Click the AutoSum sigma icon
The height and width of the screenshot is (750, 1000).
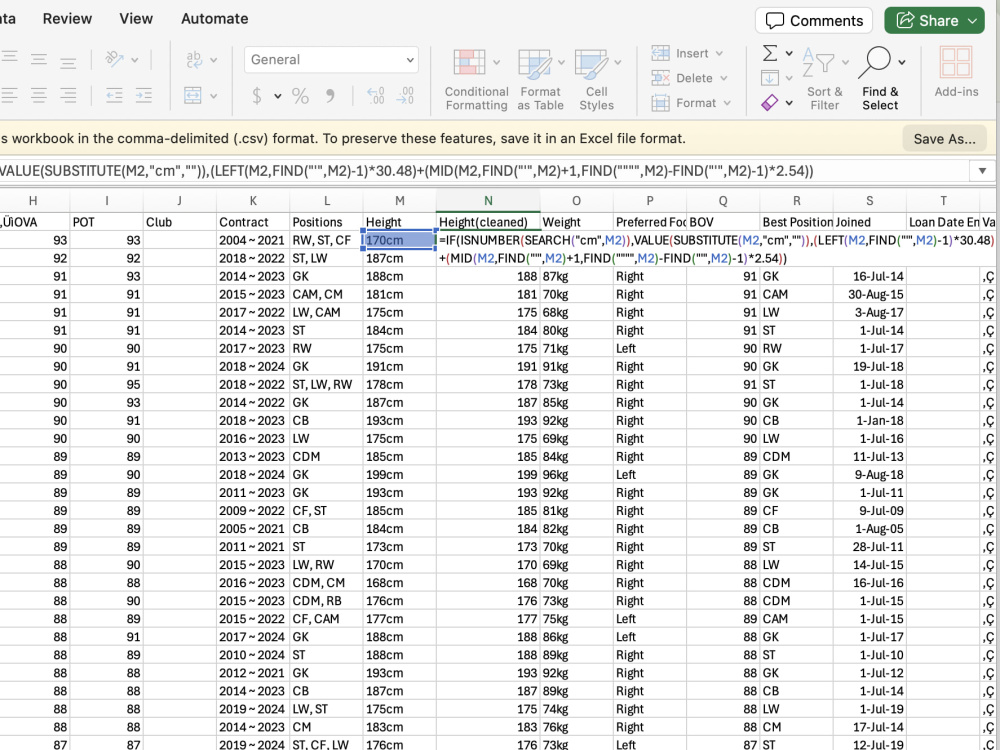pos(770,53)
